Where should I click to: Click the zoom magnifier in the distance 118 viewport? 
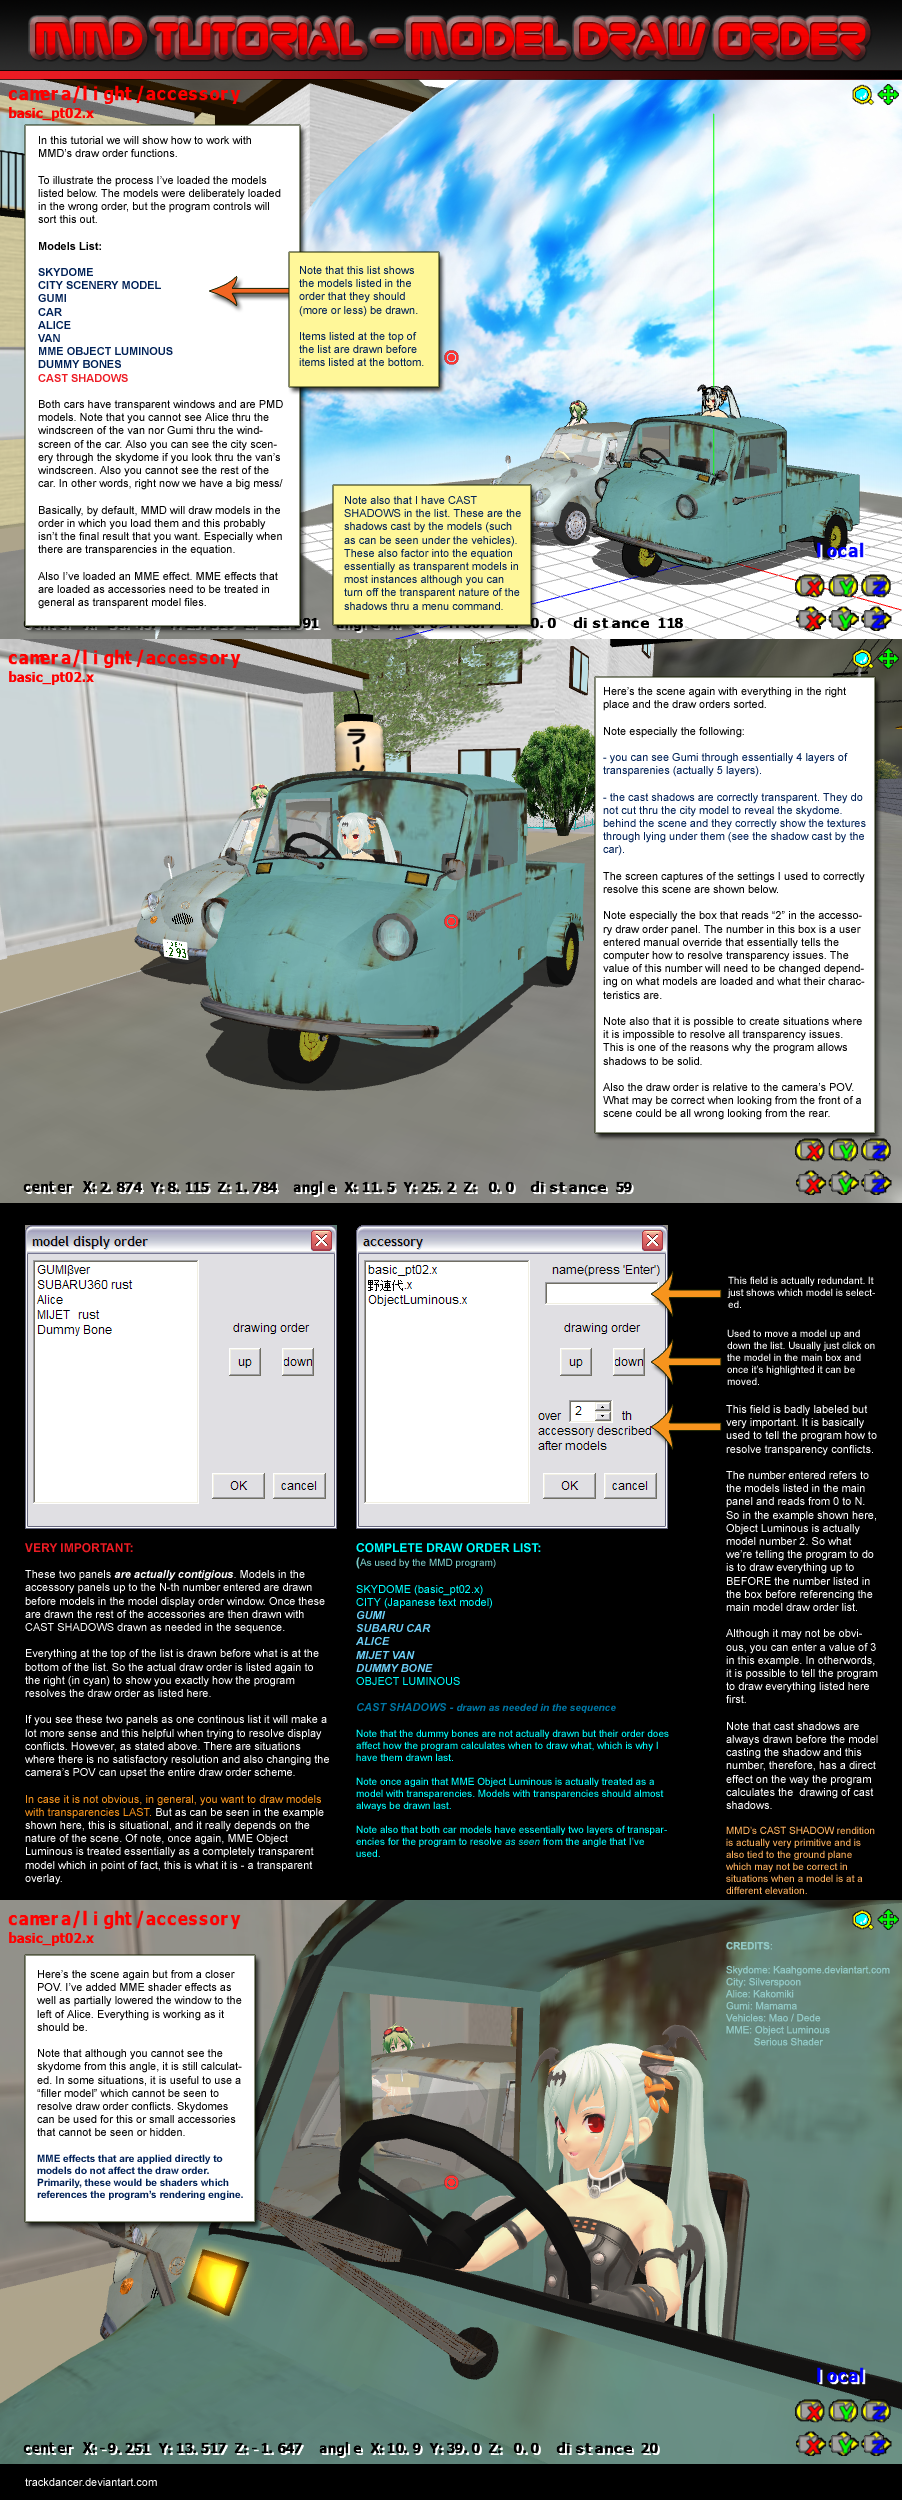tap(862, 95)
